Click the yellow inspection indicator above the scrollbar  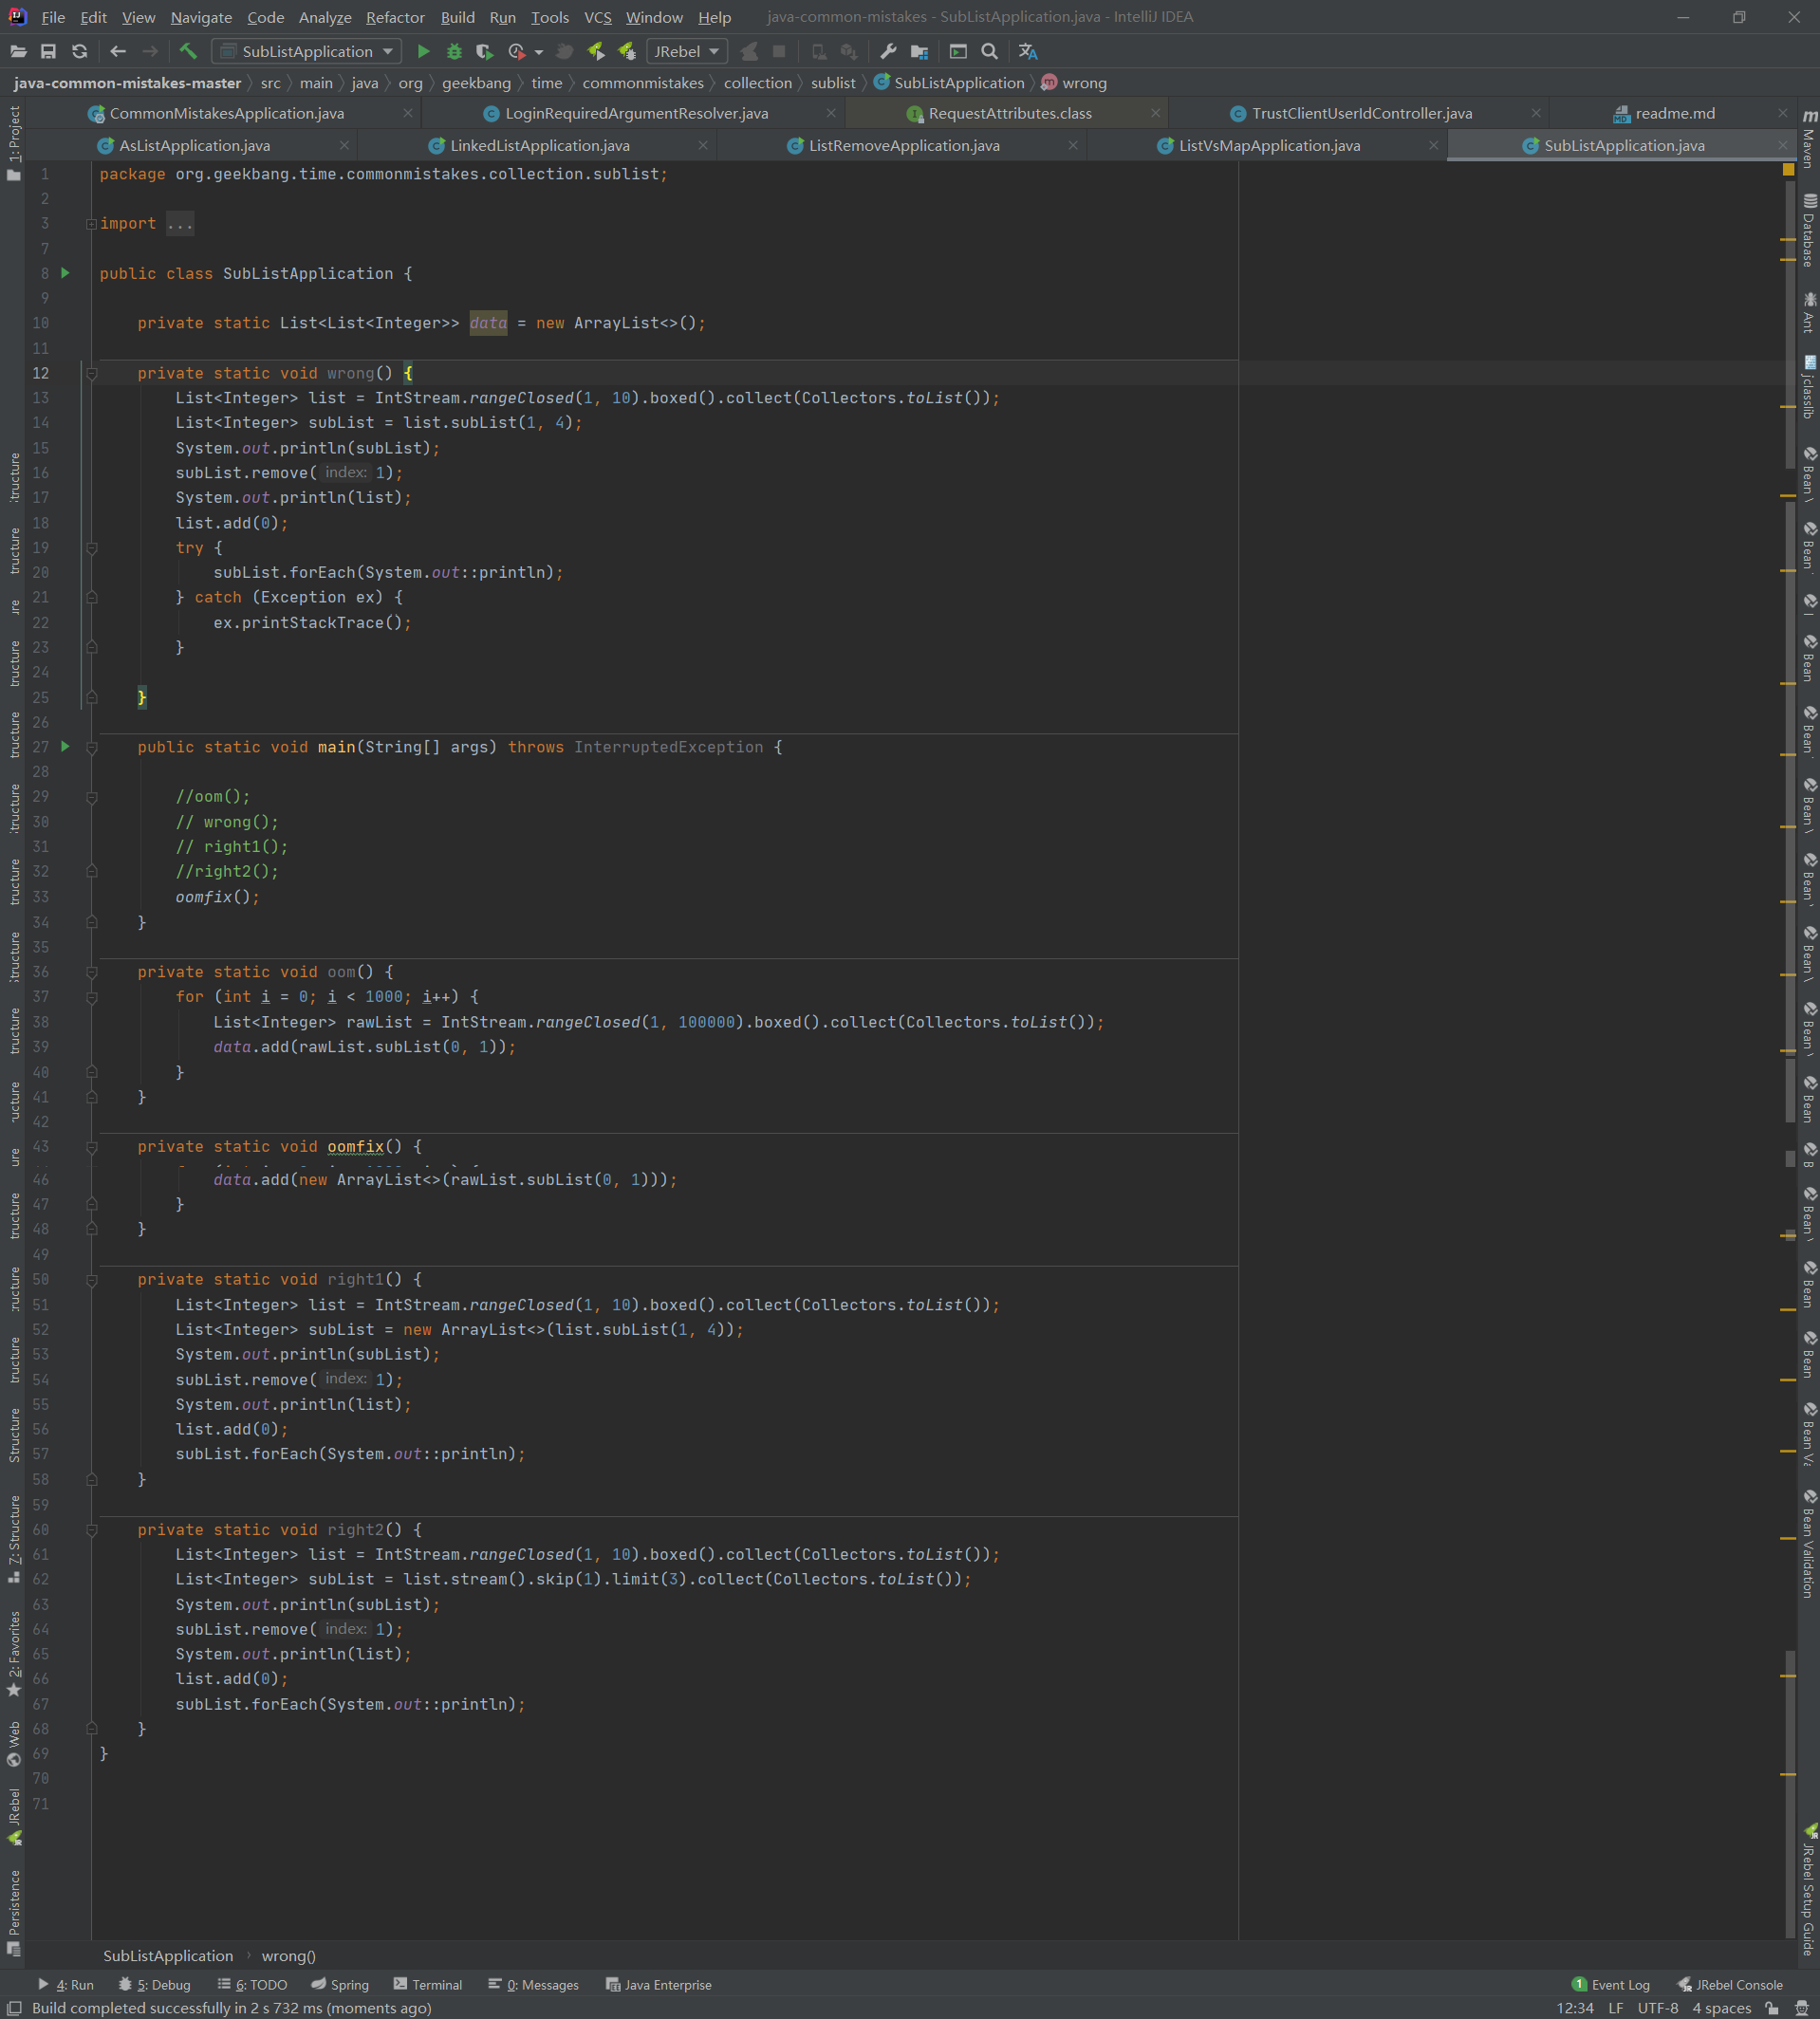[1788, 170]
